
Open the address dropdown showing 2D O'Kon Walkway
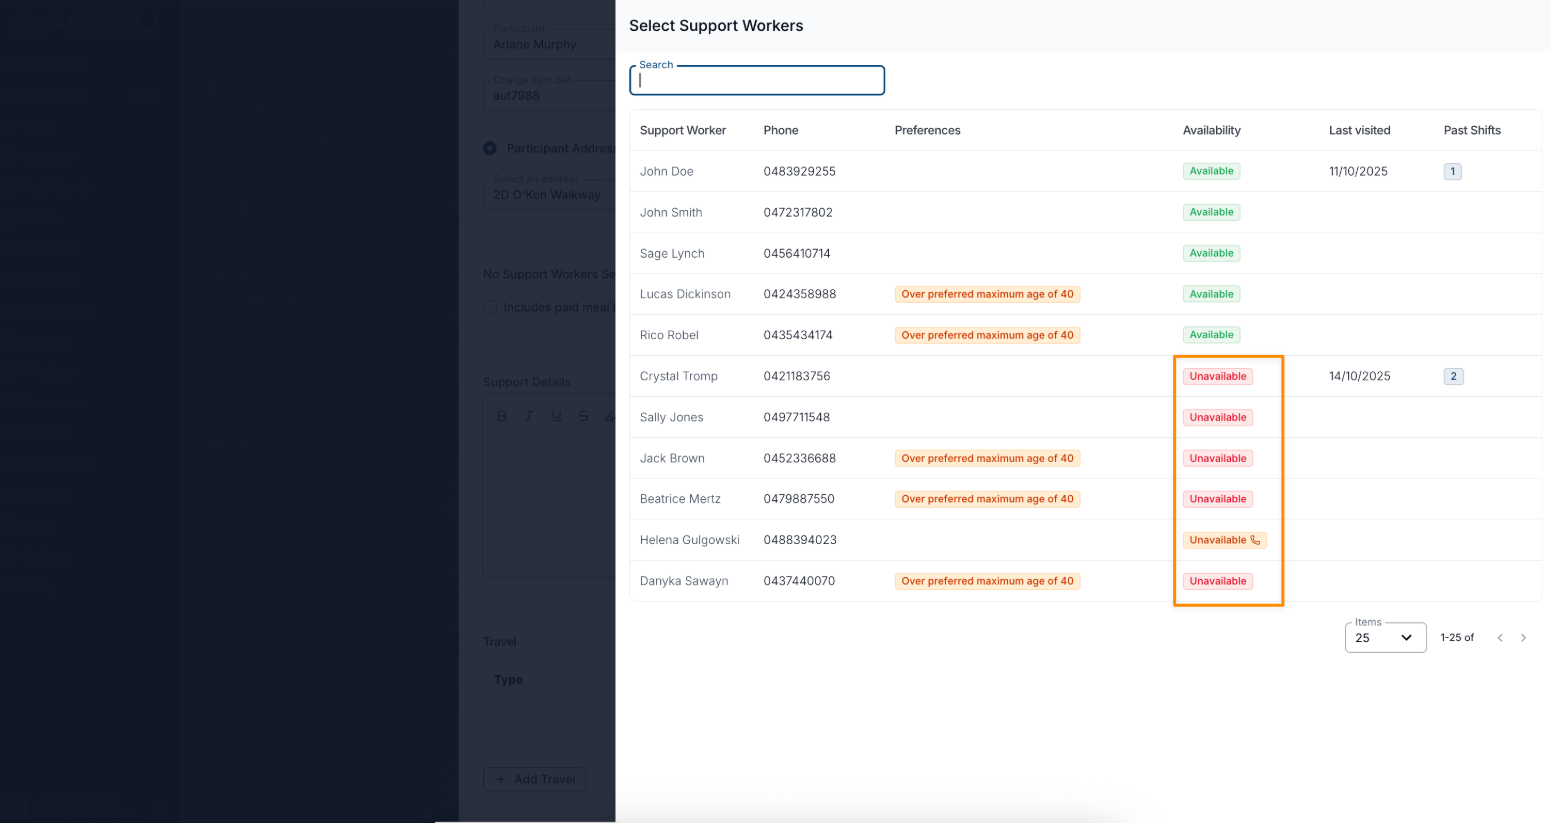[x=550, y=195]
